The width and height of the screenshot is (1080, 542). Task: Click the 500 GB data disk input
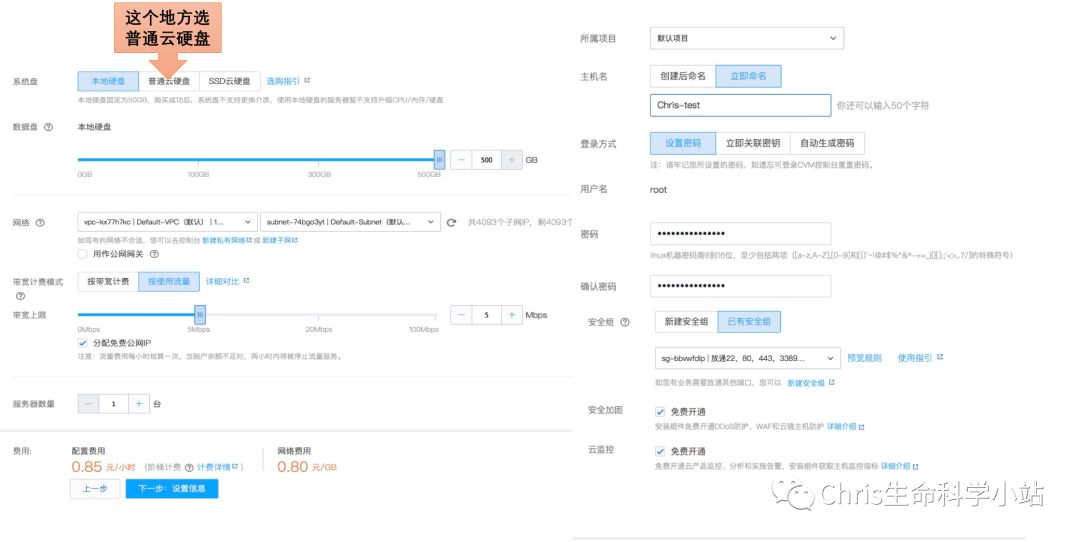[486, 160]
